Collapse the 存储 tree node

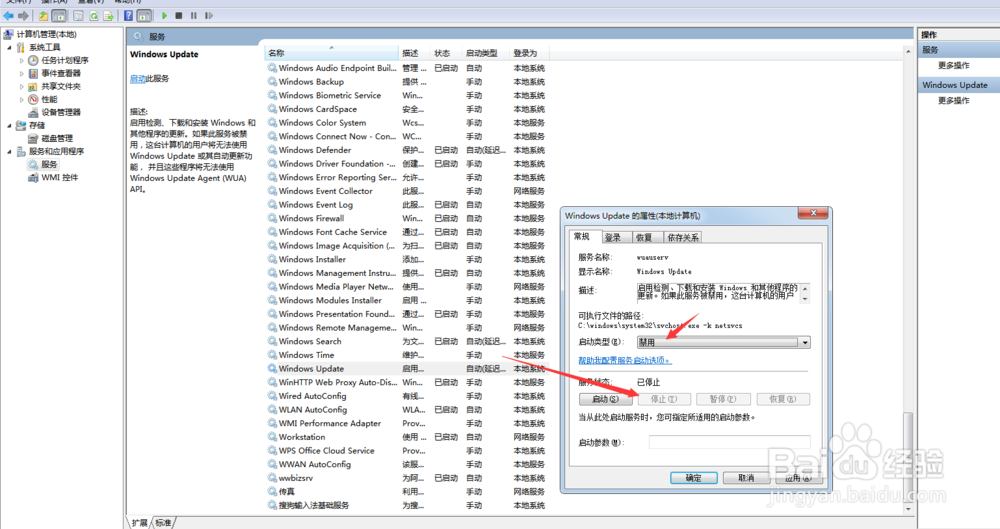click(x=9, y=126)
